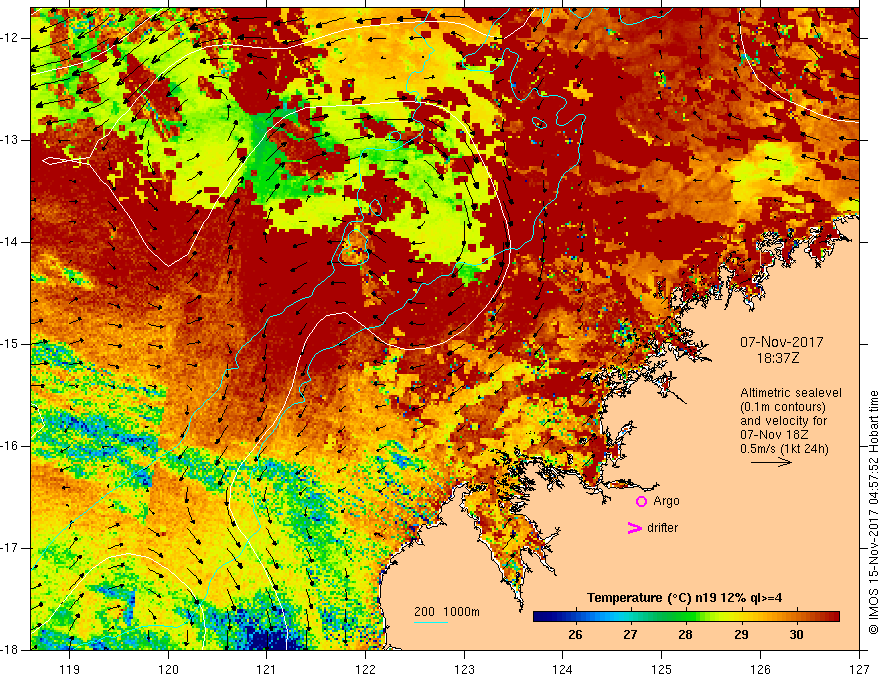Viewport: 880px width, 680px height.
Task: Click the magenta drifter arrowhead legend symbol
Action: pos(634,528)
